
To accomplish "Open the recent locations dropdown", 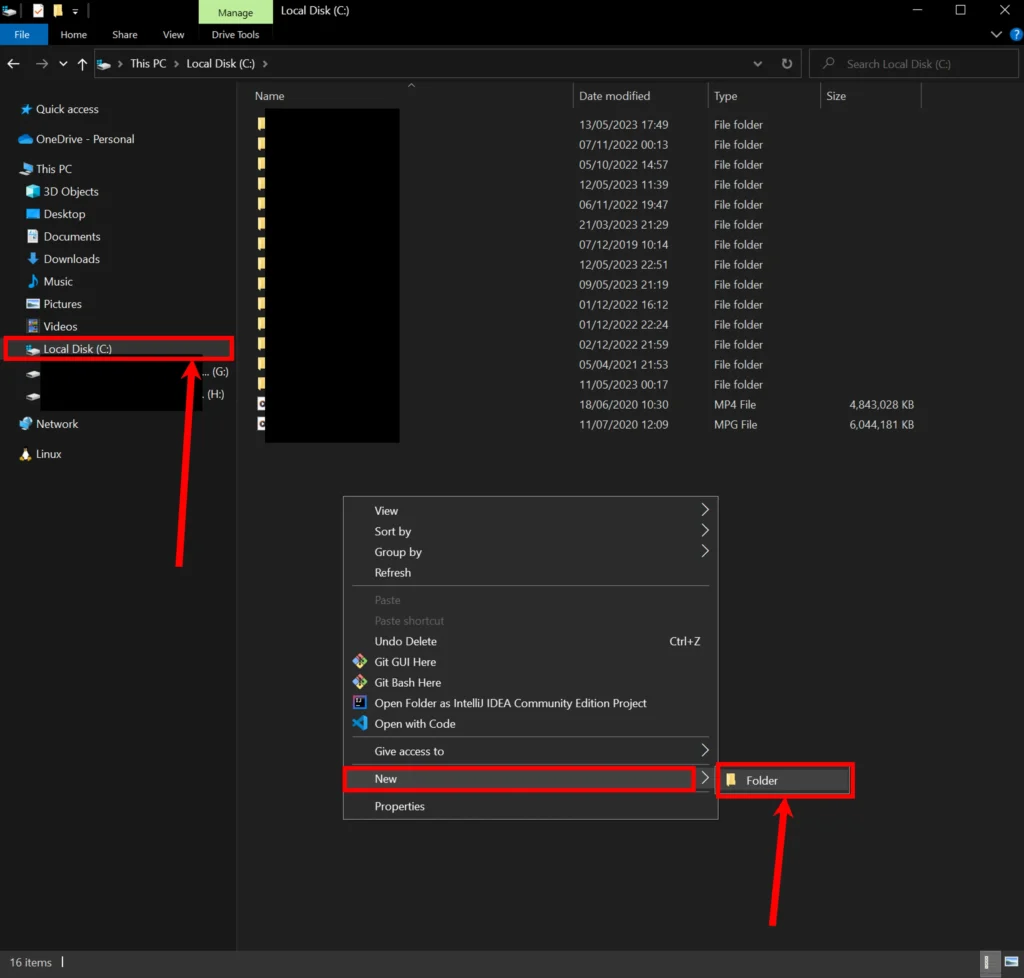I will click(63, 64).
